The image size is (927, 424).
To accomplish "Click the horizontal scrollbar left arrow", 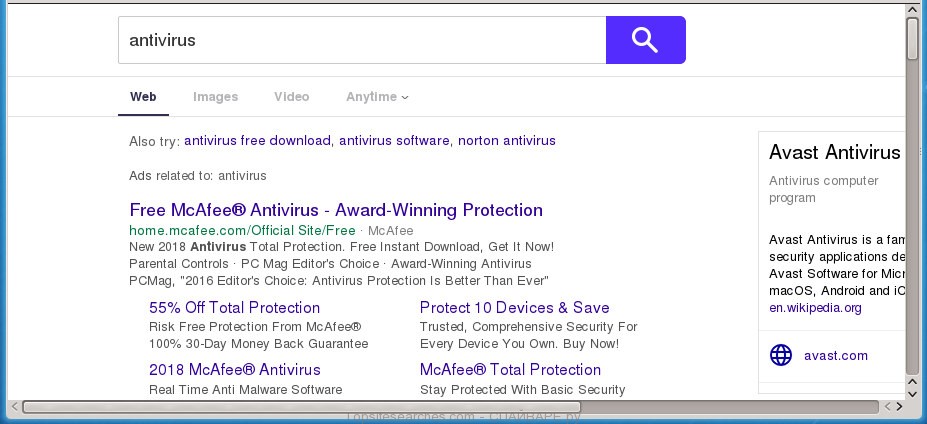I will tap(14, 407).
